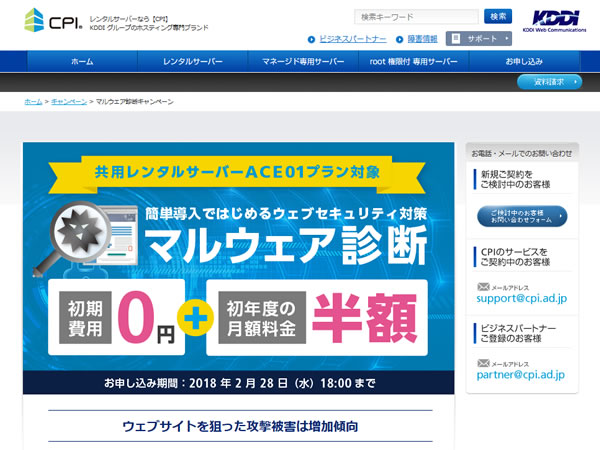Click the マルウェア診断 banner title
600x450 pixels.
click(x=286, y=246)
